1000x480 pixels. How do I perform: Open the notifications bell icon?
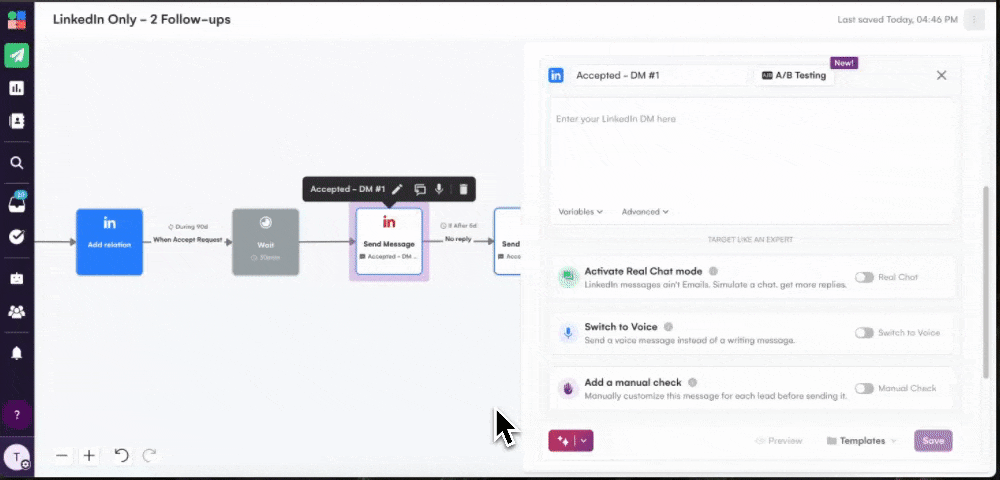(x=16, y=353)
